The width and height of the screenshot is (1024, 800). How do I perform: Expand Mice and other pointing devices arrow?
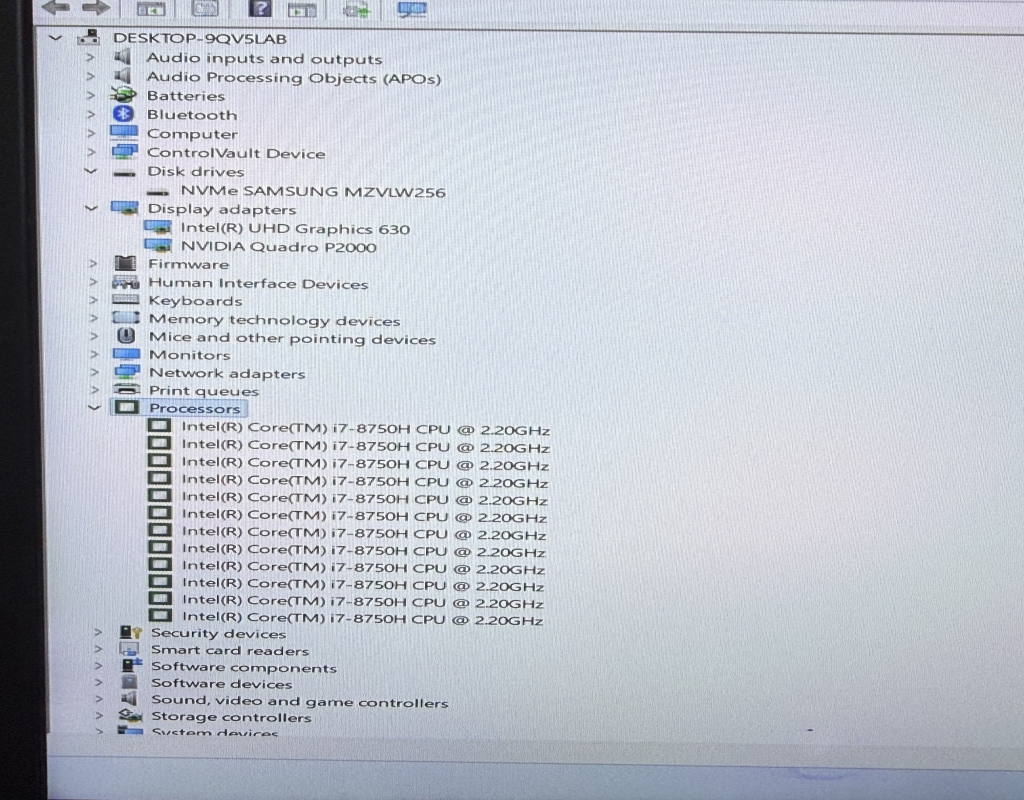93,336
